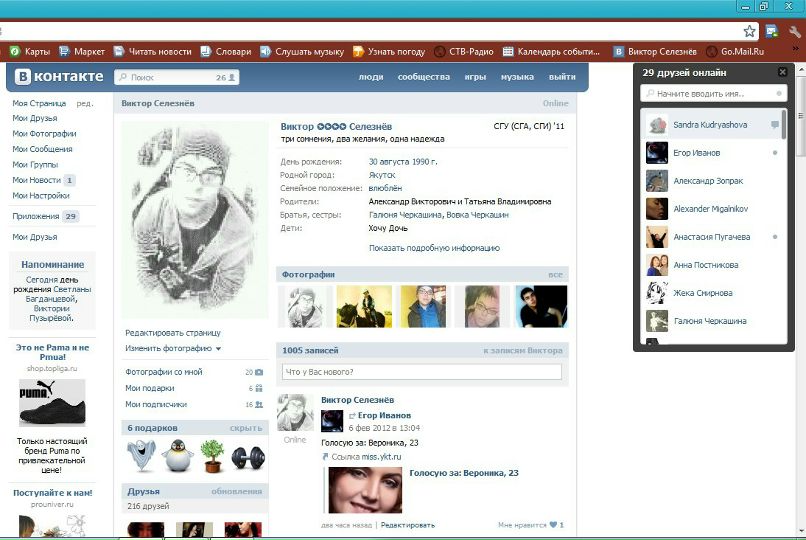Hide the gifts section with скрыть

246,428
